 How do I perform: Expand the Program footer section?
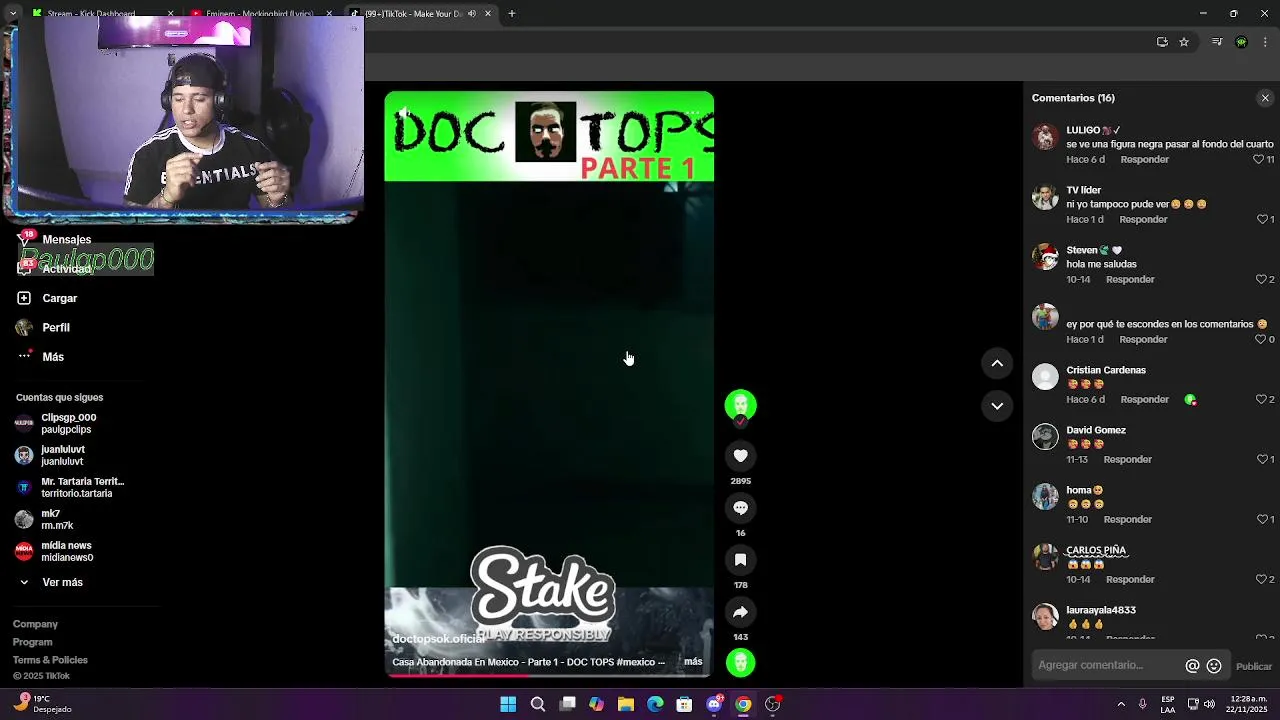tap(33, 642)
